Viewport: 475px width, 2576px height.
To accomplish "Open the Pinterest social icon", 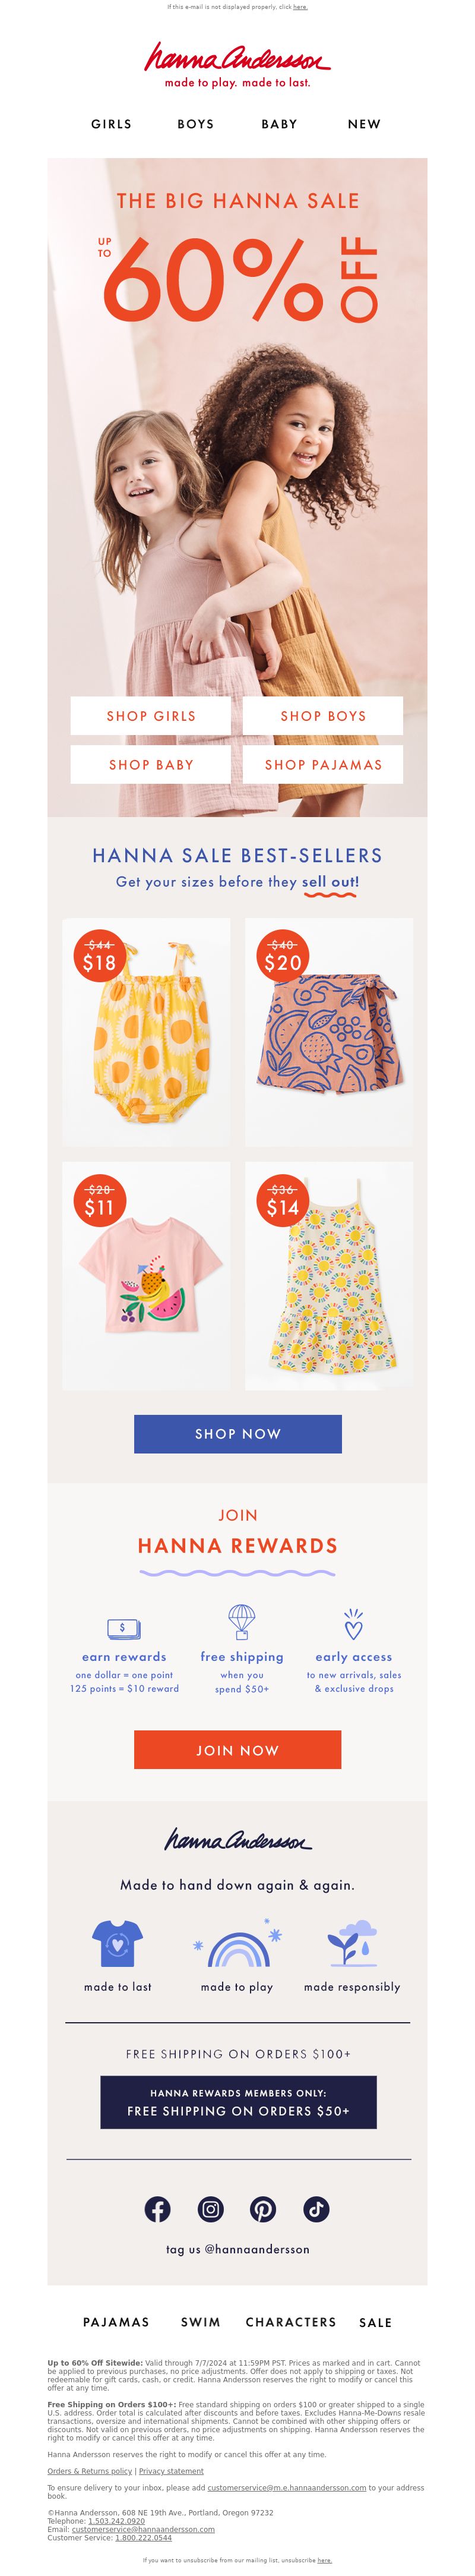I will [x=263, y=2209].
